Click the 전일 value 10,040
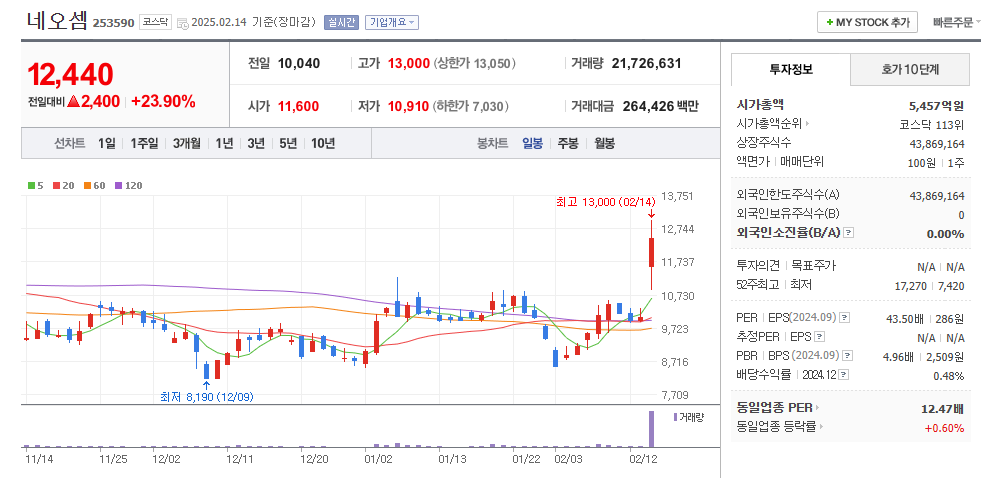This screenshot has width=987, height=478. (299, 64)
